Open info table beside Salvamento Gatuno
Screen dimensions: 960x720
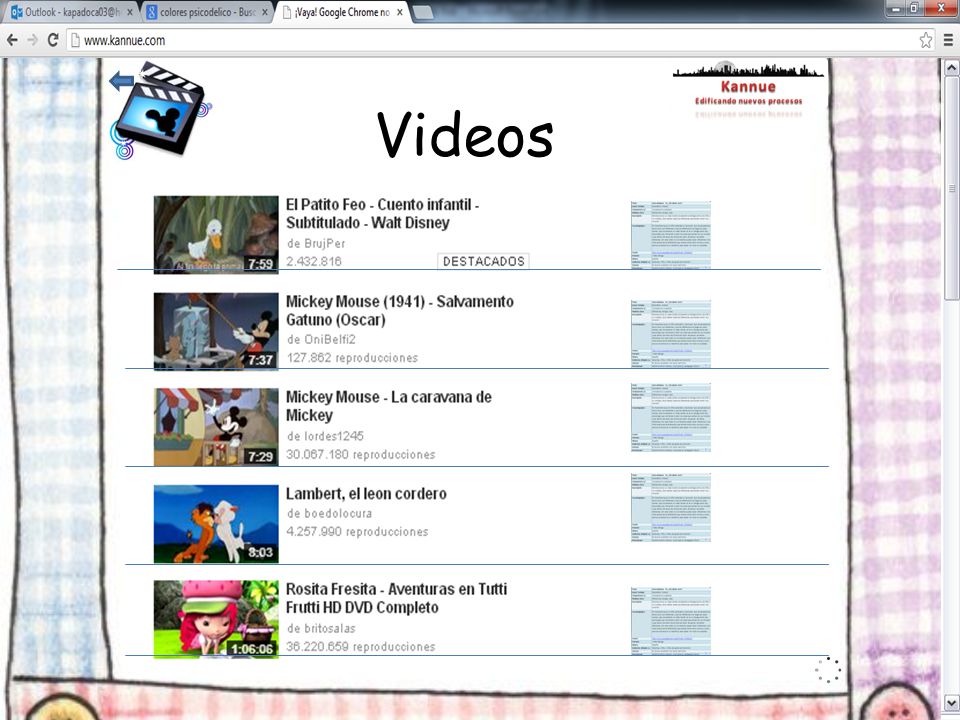pos(671,334)
